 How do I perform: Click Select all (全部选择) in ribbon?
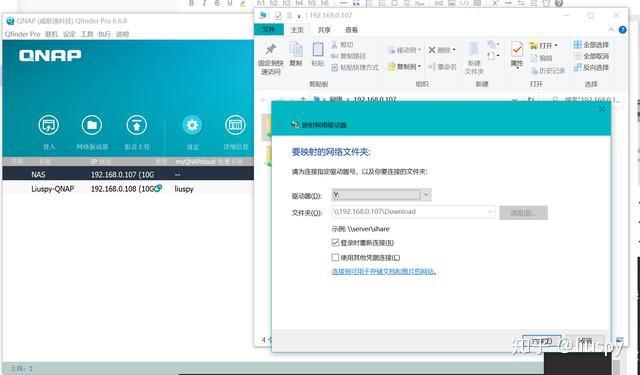(x=591, y=44)
